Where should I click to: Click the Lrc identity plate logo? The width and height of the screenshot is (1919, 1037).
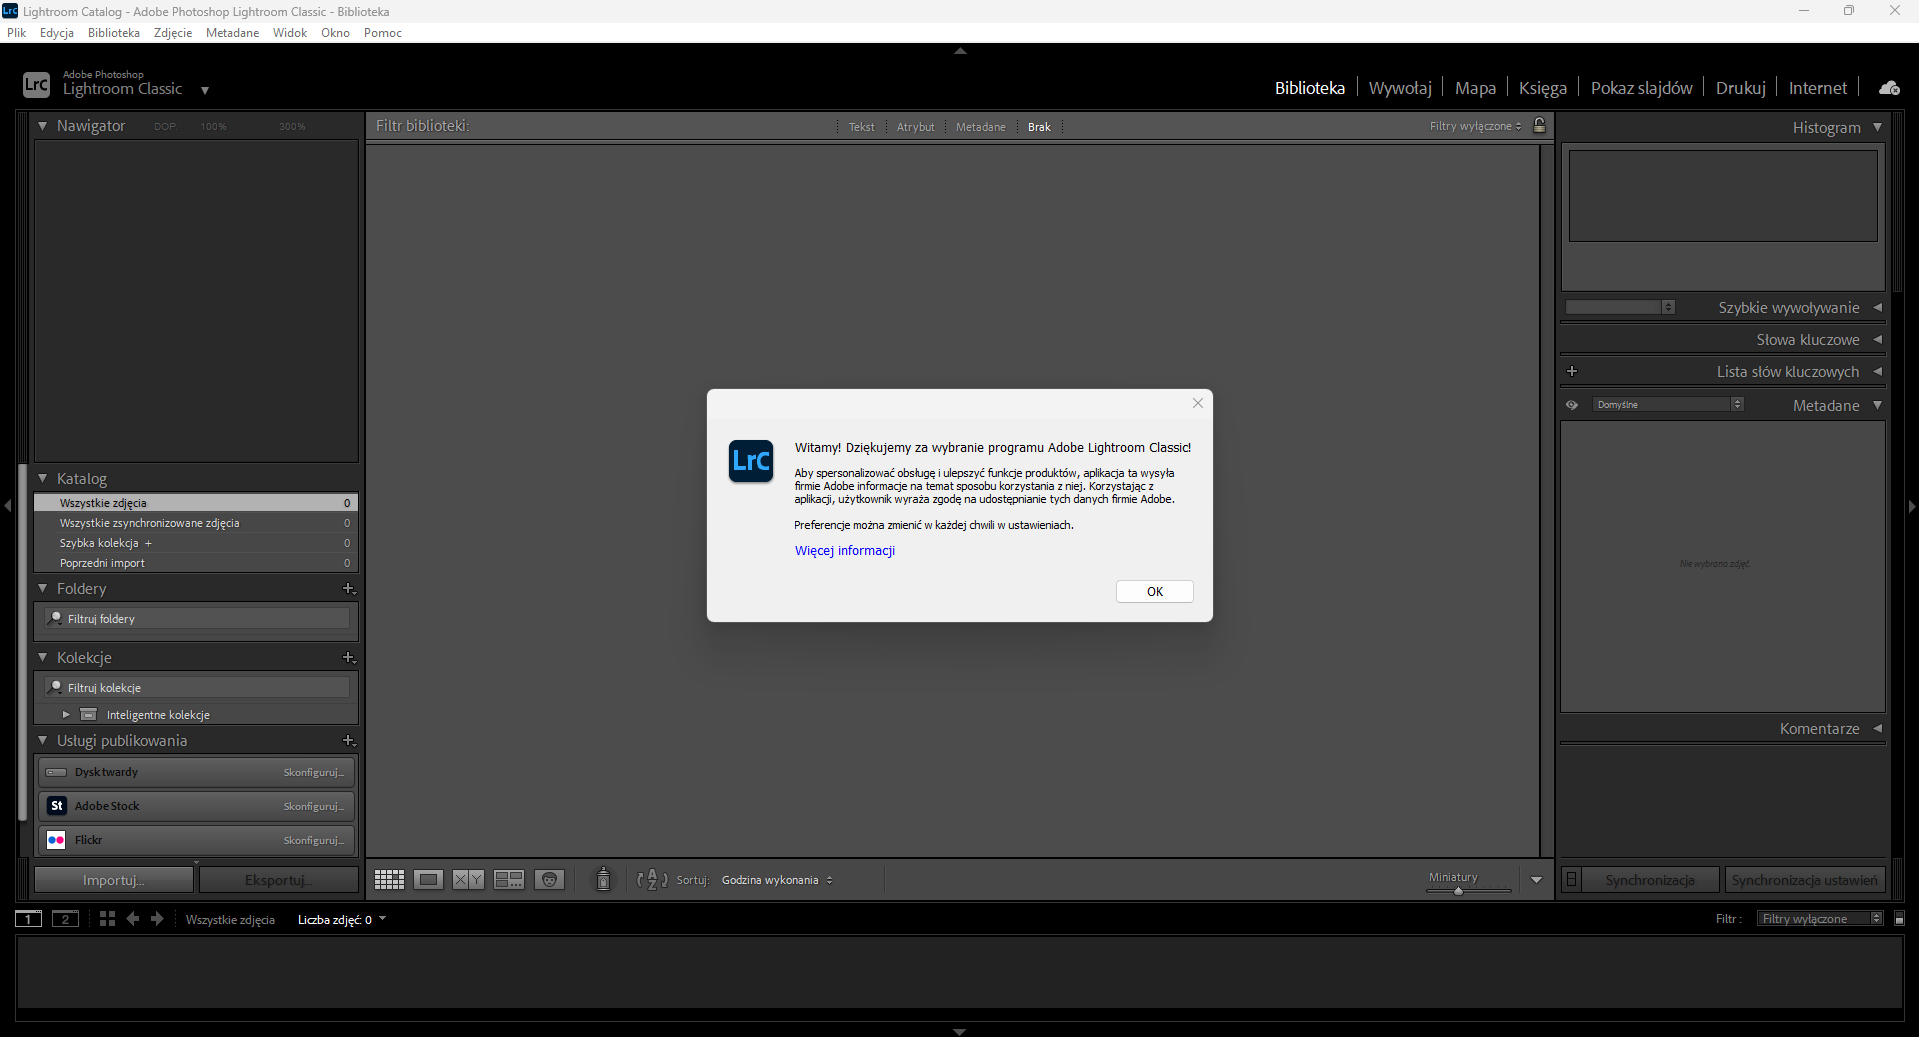click(36, 85)
